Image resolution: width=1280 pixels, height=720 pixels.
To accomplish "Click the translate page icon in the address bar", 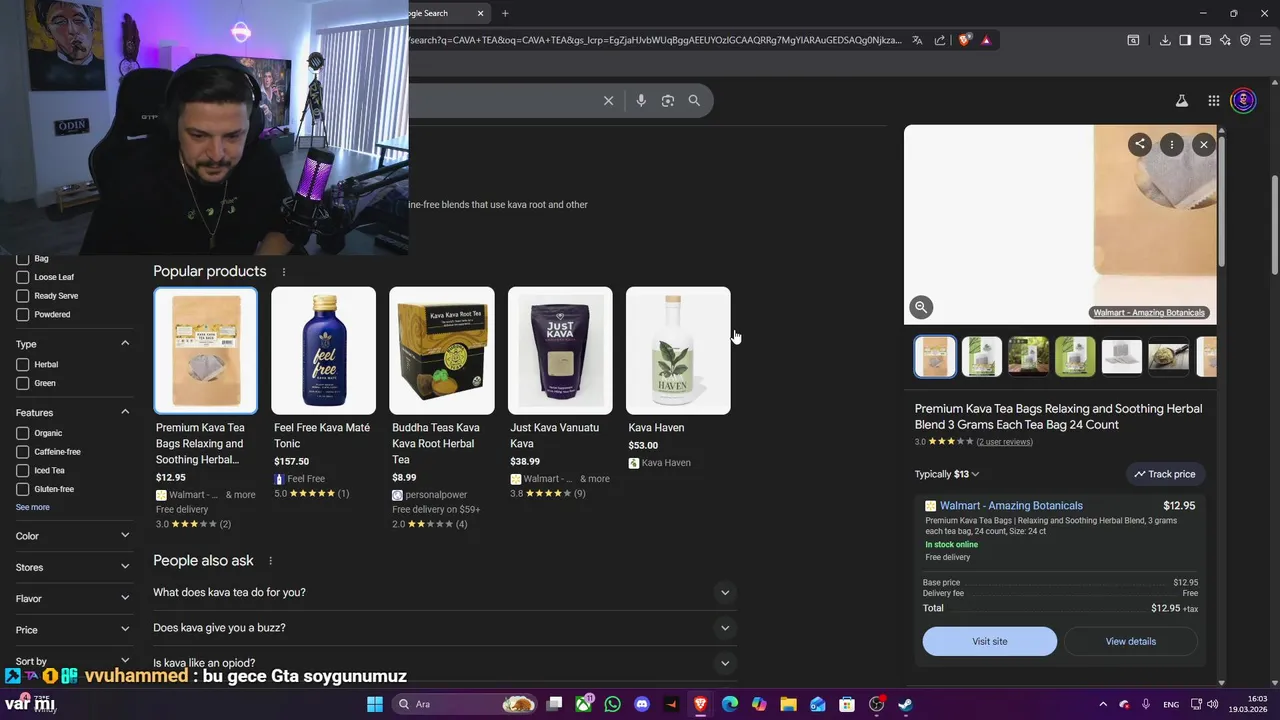I will click(917, 41).
